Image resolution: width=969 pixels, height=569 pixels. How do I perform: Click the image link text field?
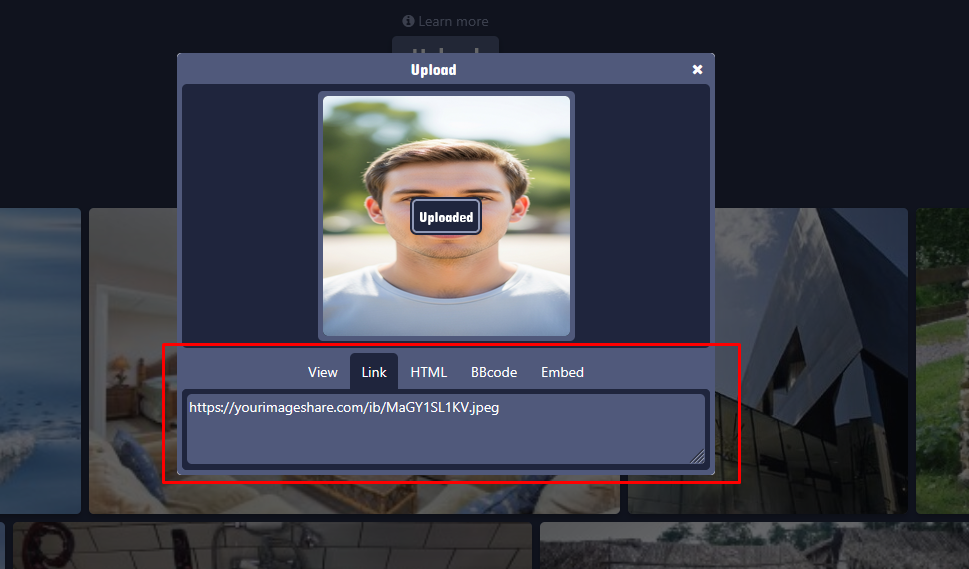pyautogui.click(x=446, y=429)
